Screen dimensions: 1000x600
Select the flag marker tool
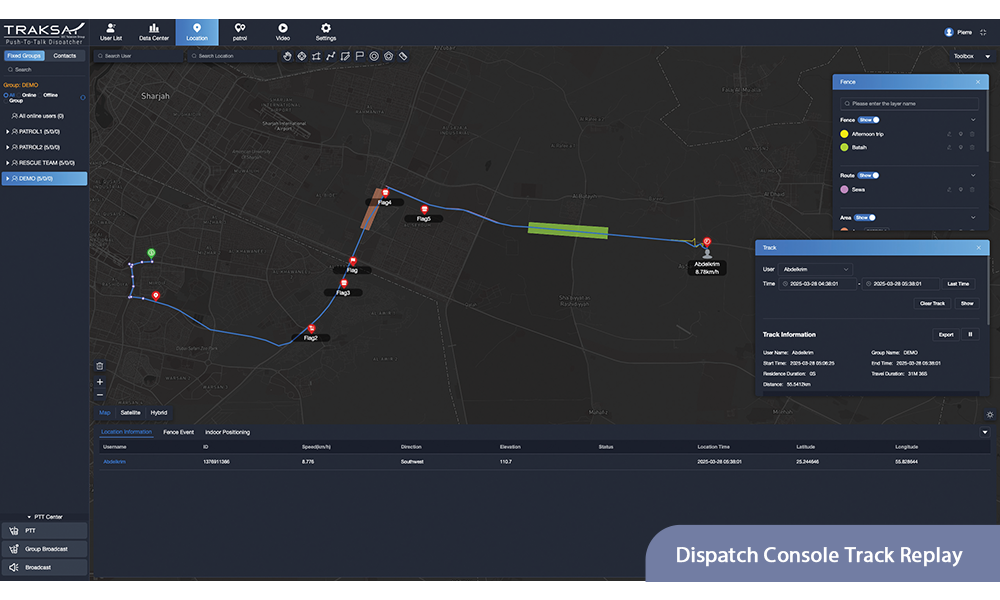click(x=359, y=56)
